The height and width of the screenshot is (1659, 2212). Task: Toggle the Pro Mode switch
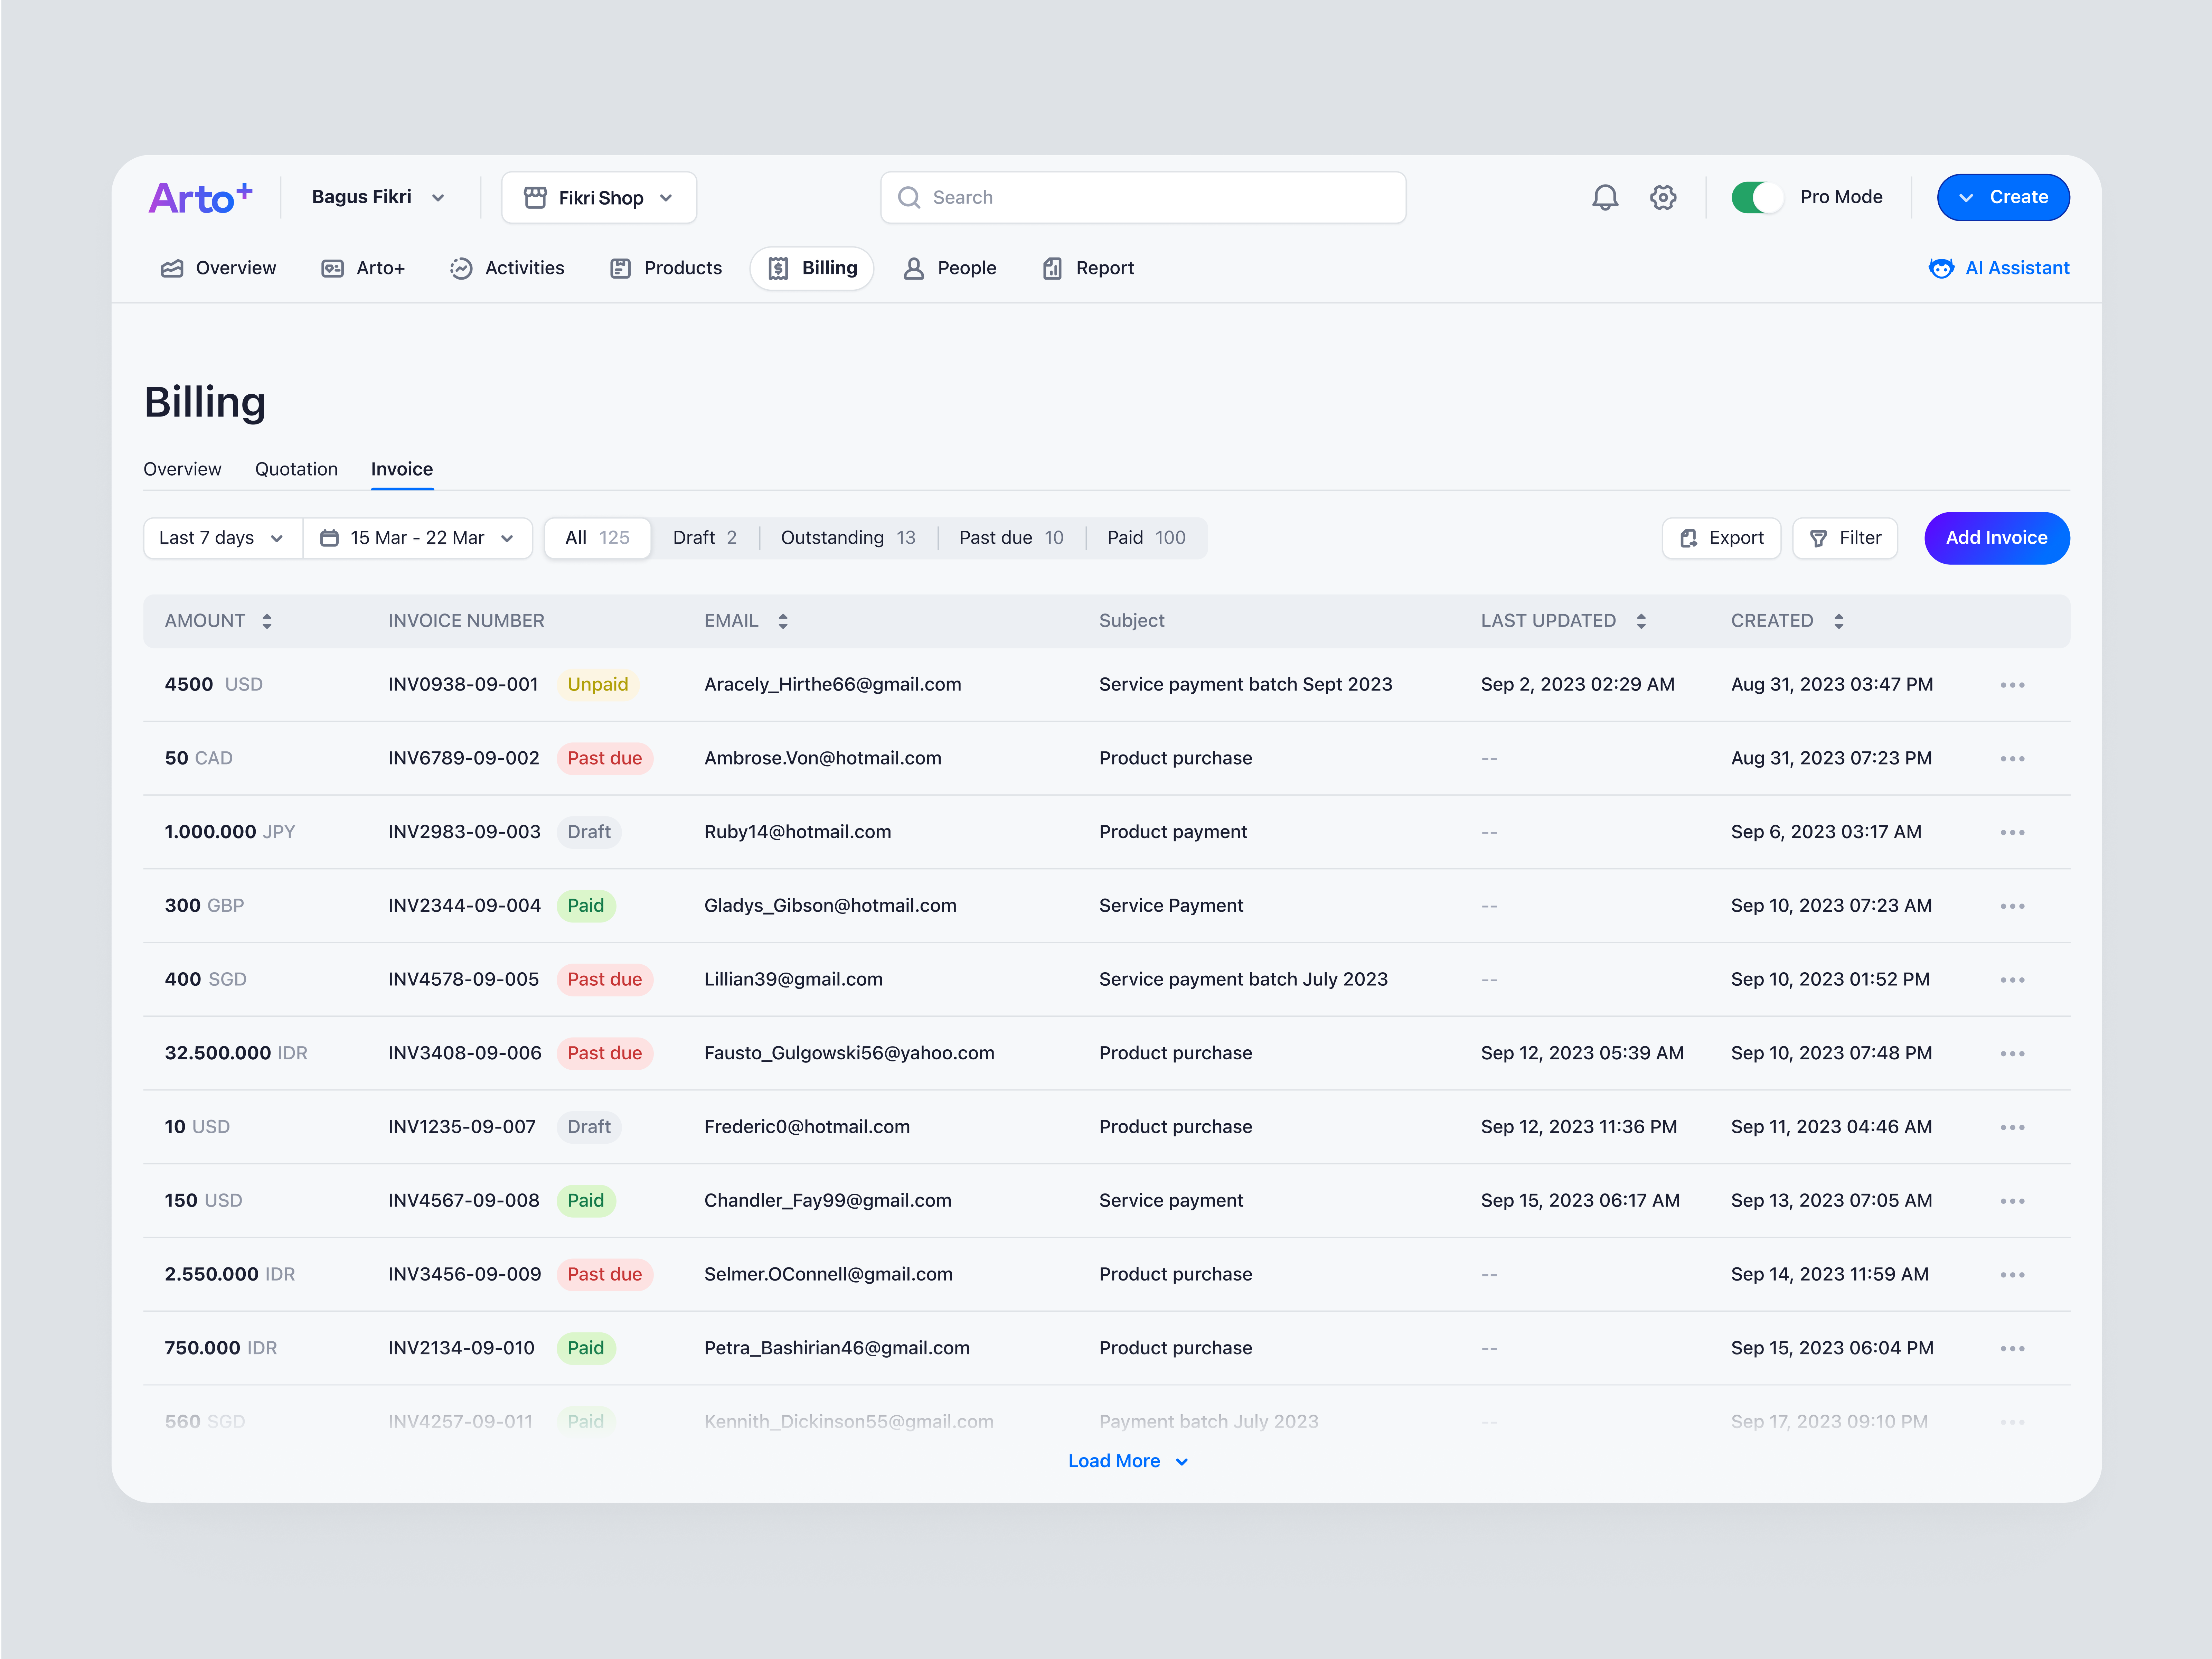1757,197
